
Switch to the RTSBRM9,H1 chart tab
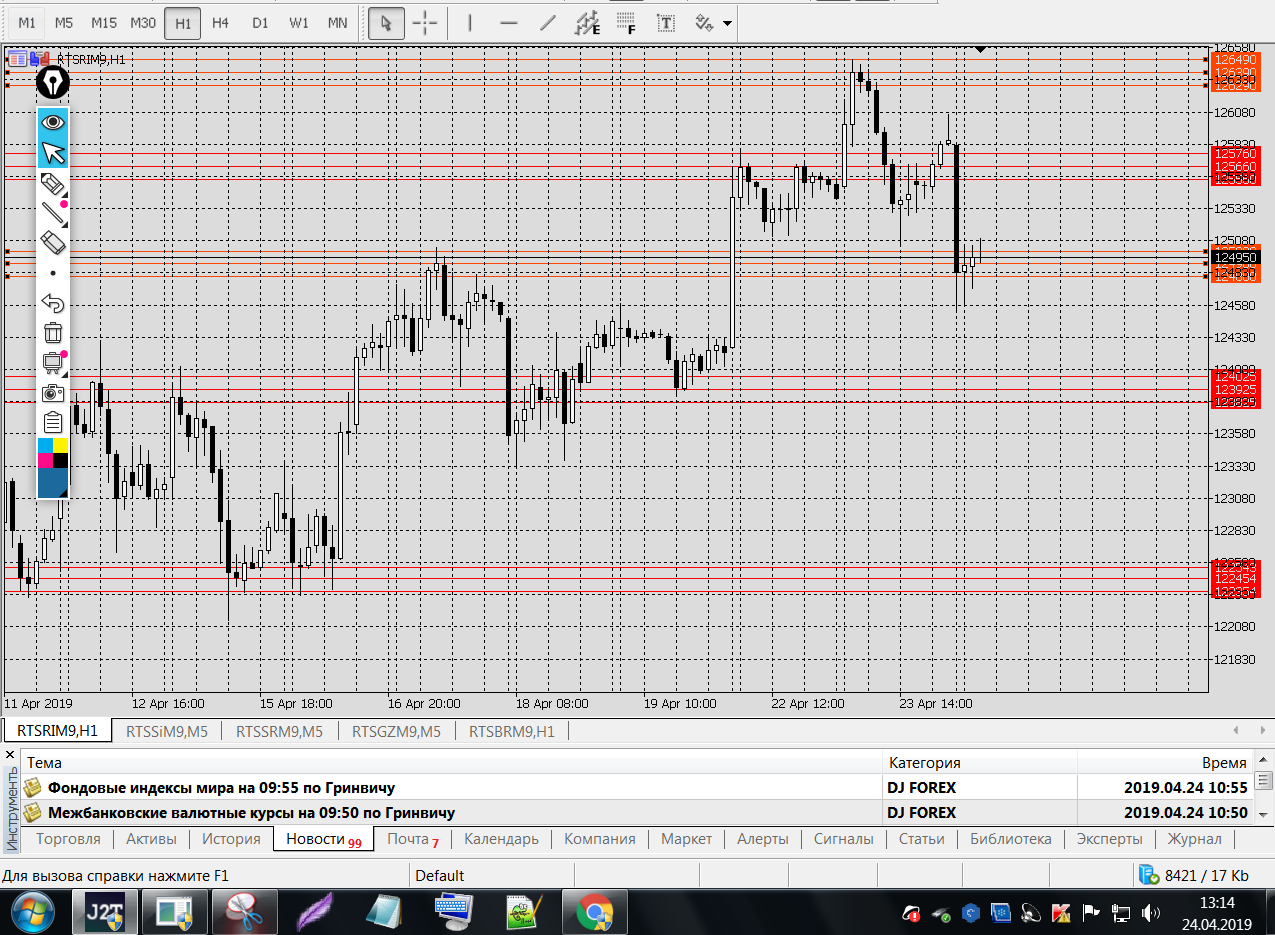click(x=511, y=731)
